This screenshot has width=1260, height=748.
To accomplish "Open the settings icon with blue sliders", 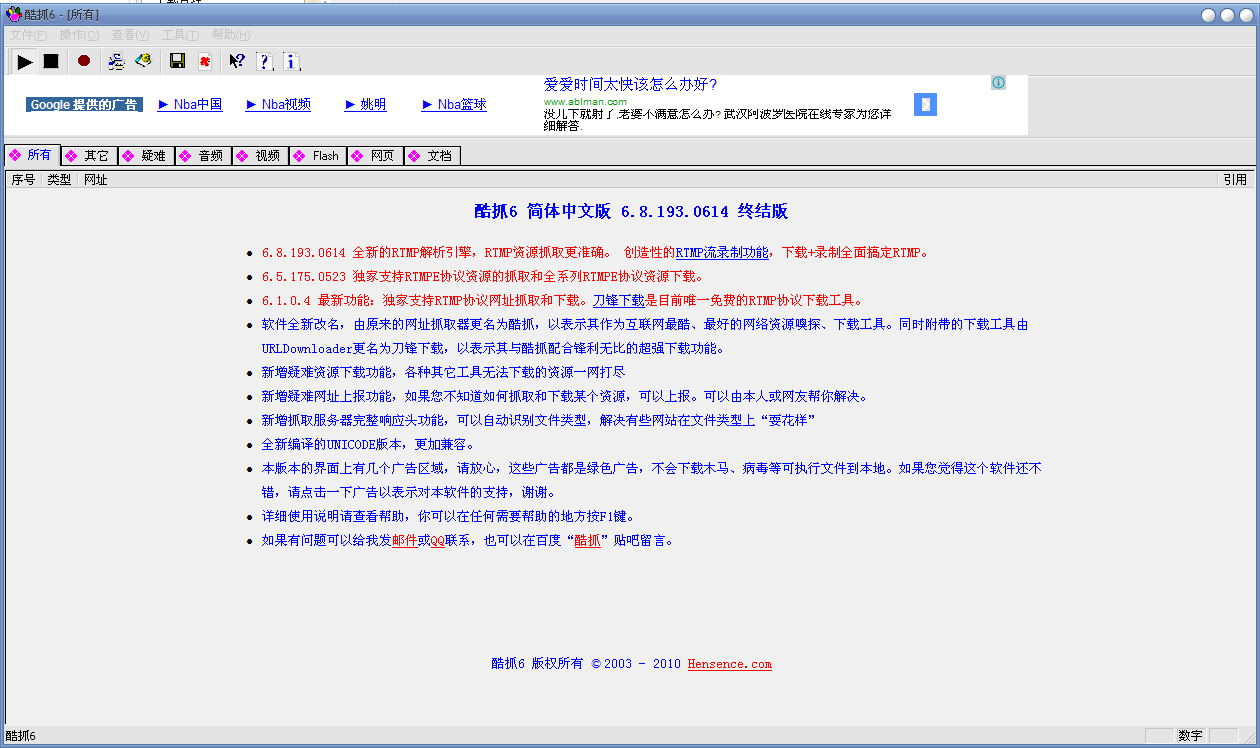I will [117, 62].
